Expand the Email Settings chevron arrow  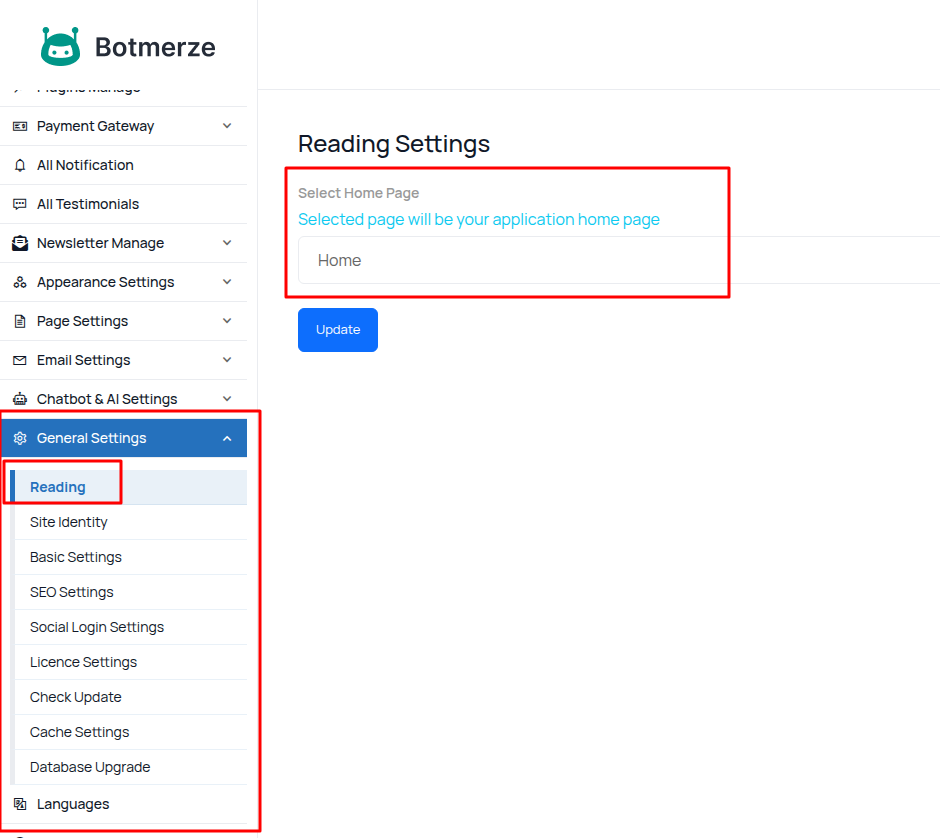tap(227, 360)
